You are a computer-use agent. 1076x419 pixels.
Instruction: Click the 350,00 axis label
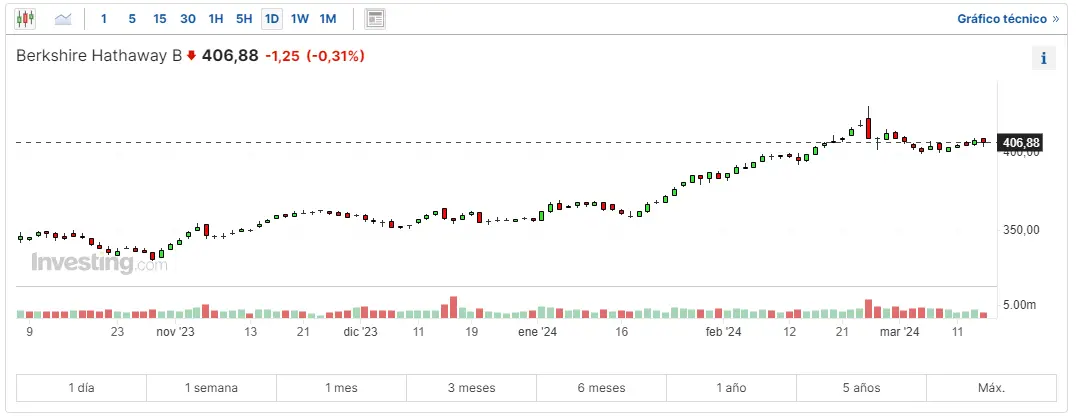[1021, 230]
